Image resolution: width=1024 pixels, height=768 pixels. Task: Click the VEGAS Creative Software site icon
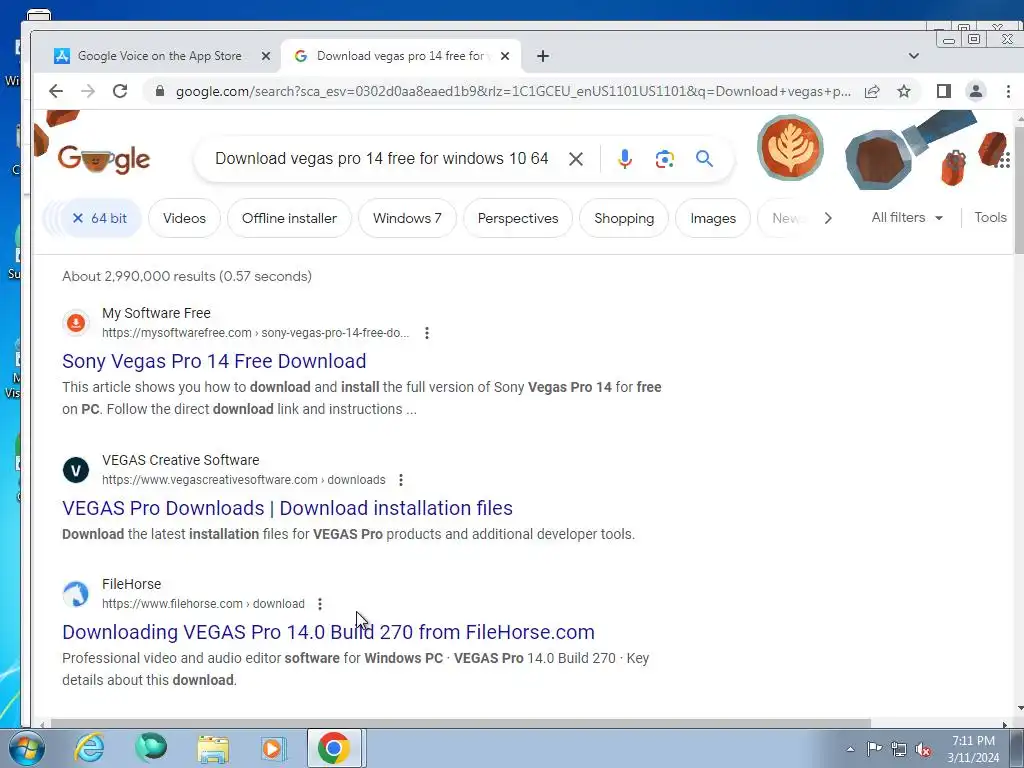tap(76, 470)
